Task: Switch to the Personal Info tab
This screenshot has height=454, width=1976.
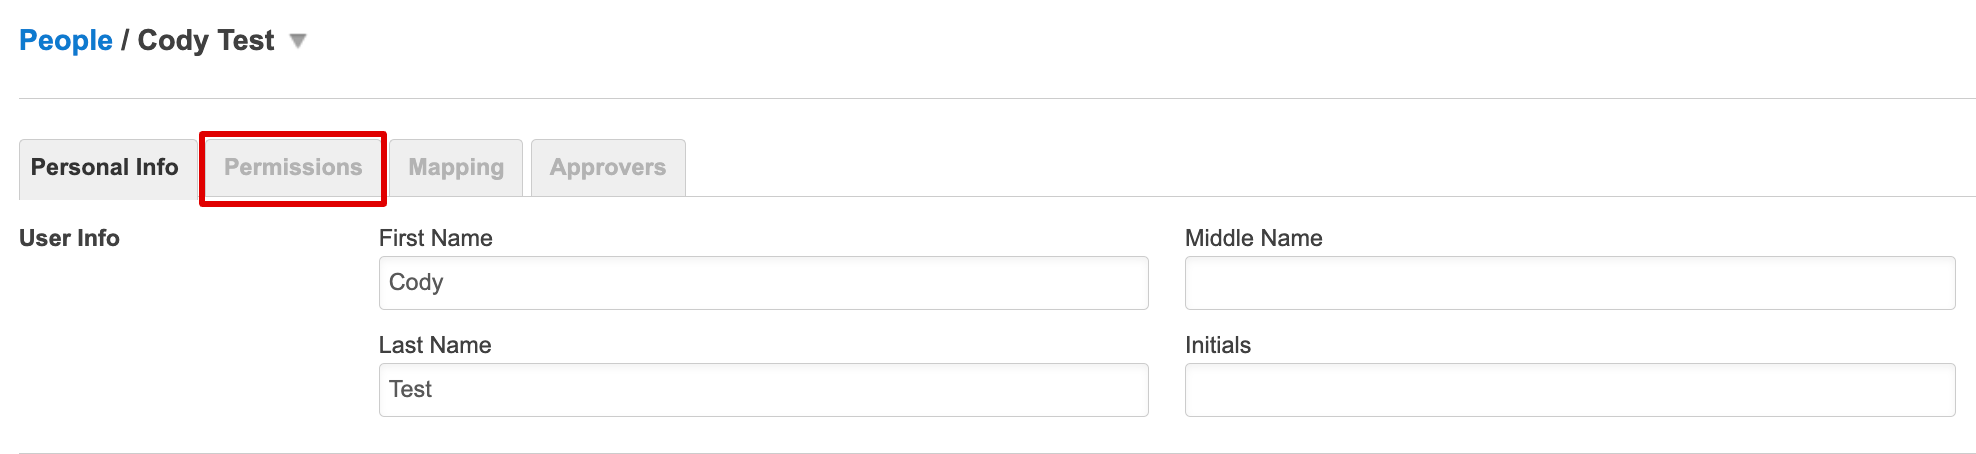Action: pyautogui.click(x=105, y=168)
